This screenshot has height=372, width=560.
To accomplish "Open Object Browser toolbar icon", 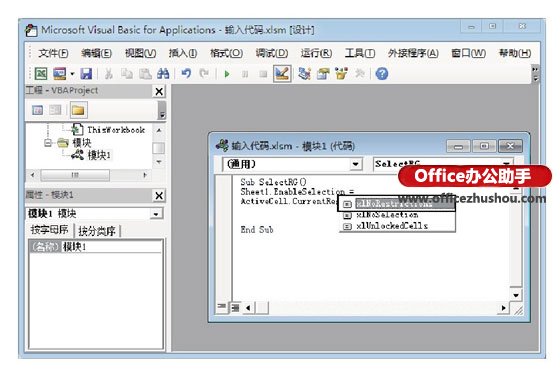I will coord(341,74).
